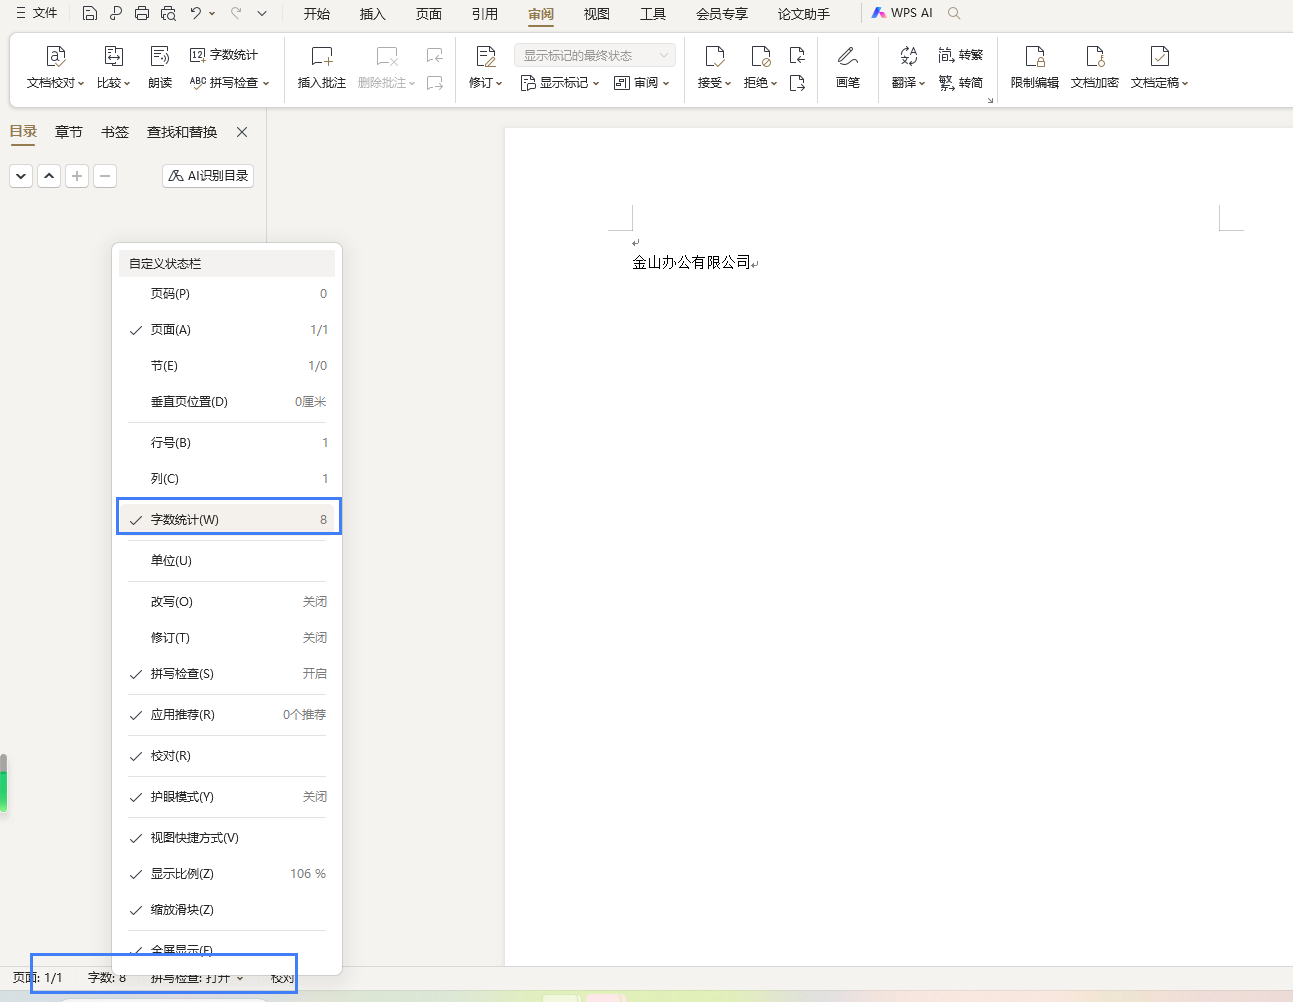
Task: Toggle 节(E) status bar option
Action: 228,366
